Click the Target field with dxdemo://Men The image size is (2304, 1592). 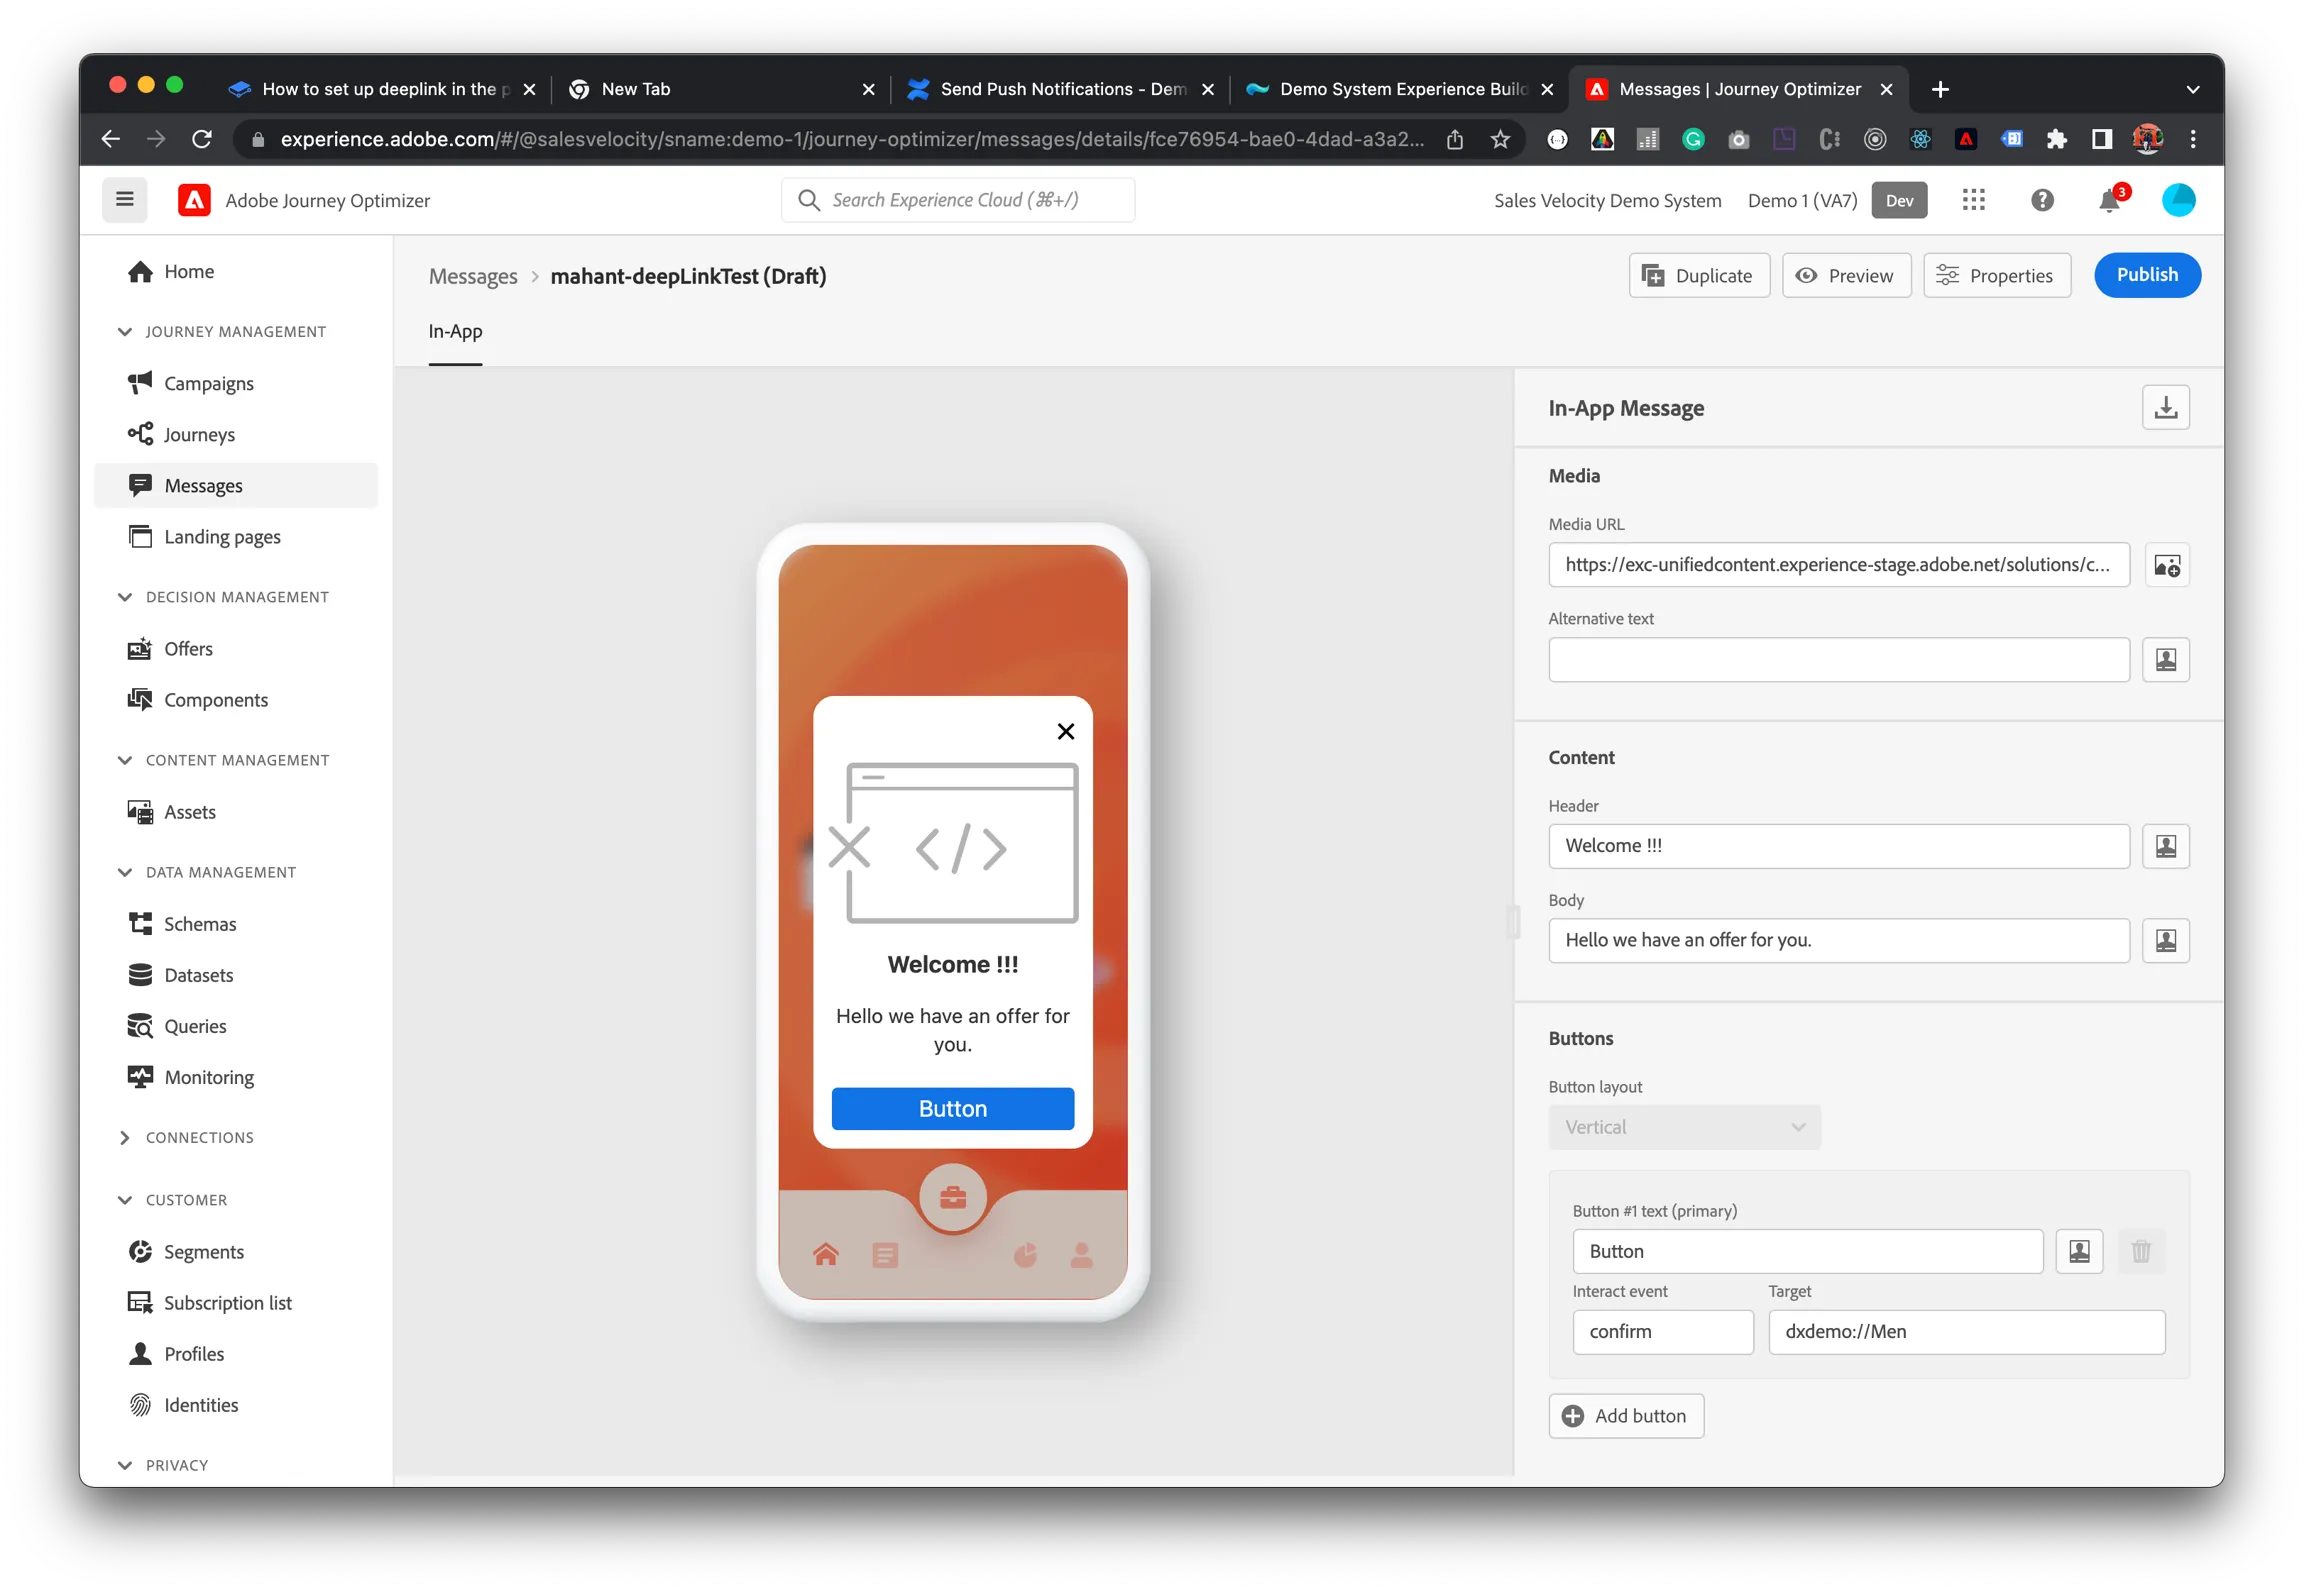tap(1966, 1332)
